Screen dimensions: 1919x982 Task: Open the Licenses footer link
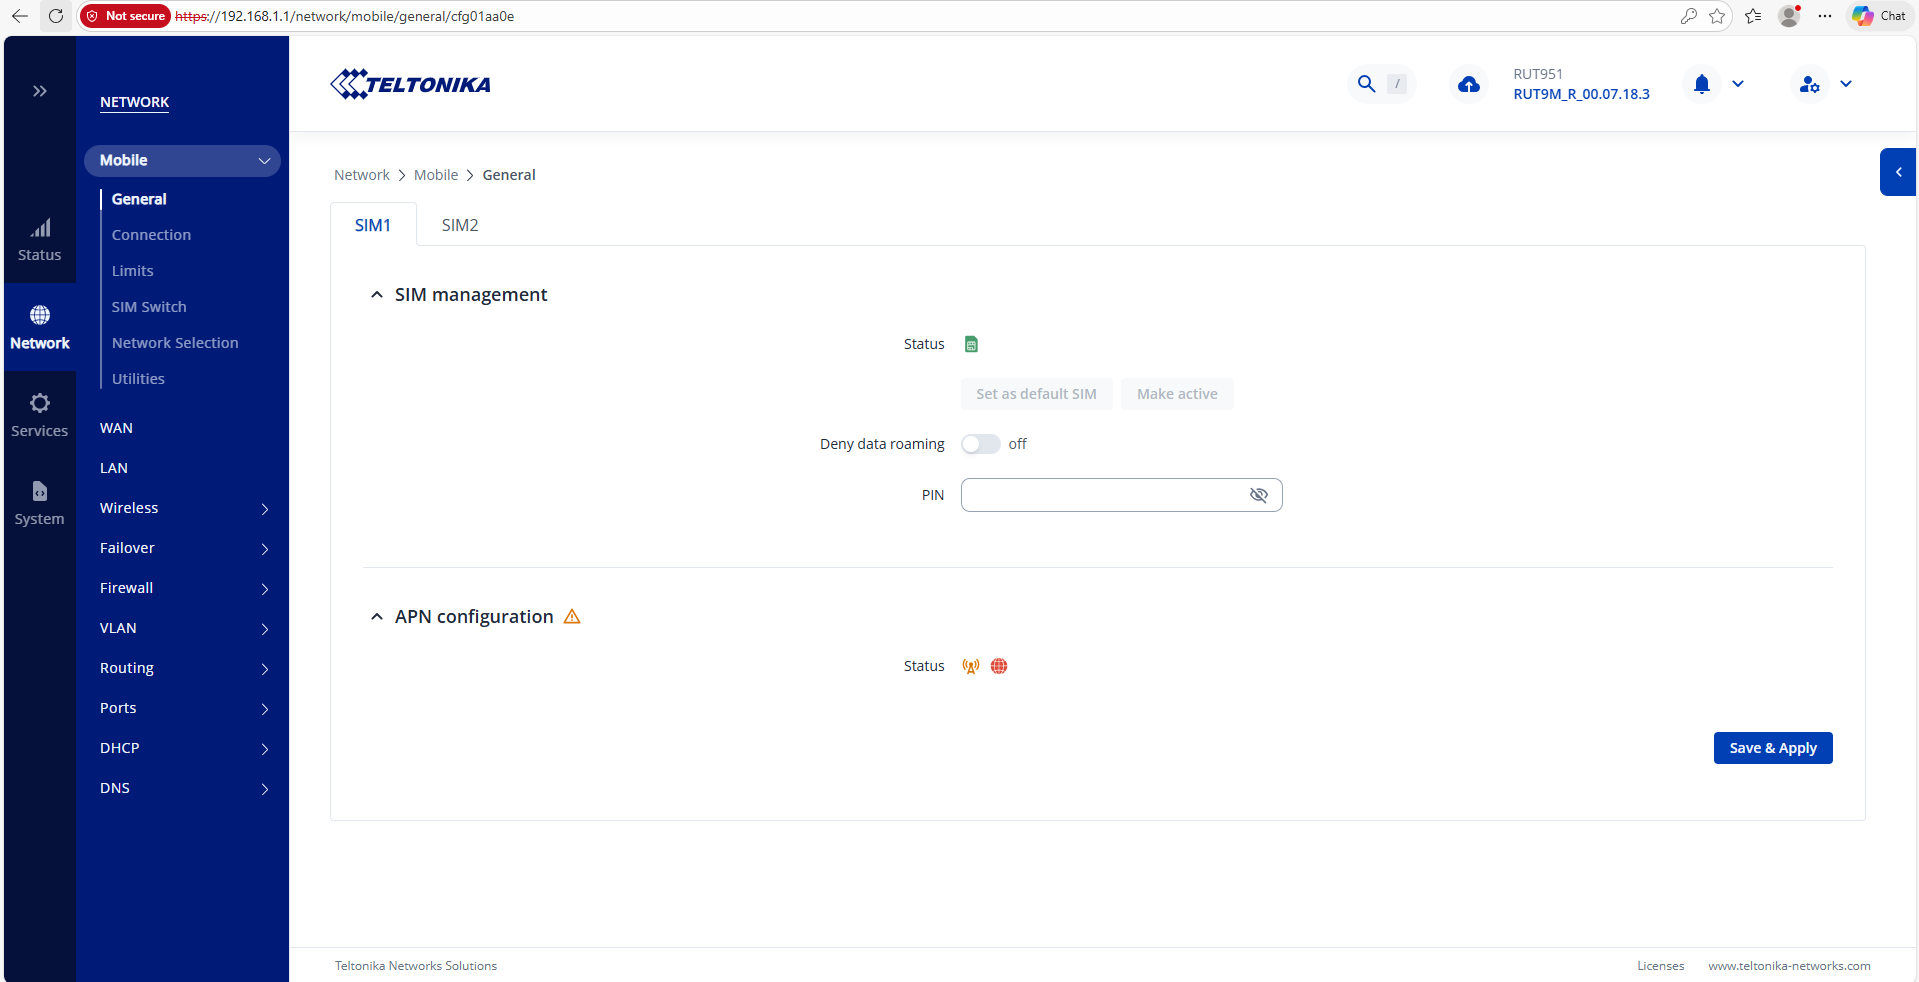tap(1660, 966)
